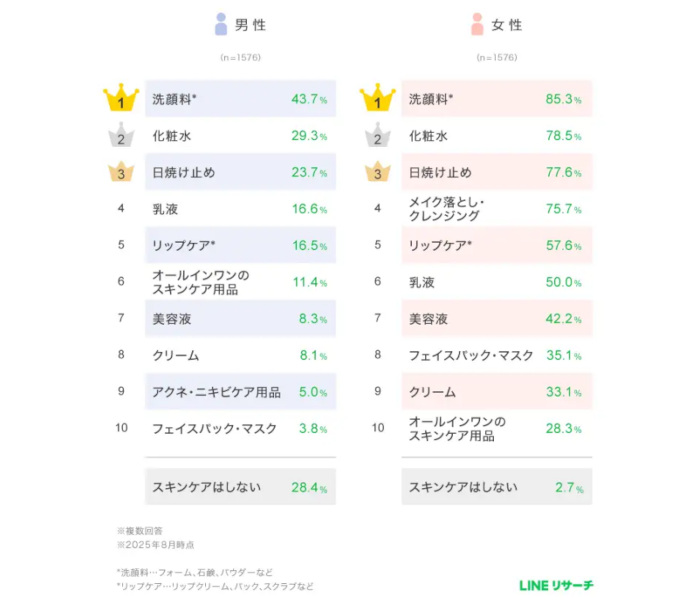Click the bronze rank 3 crown in female column
Image resolution: width=700 pixels, height=602 pixels.
pyautogui.click(x=378, y=172)
